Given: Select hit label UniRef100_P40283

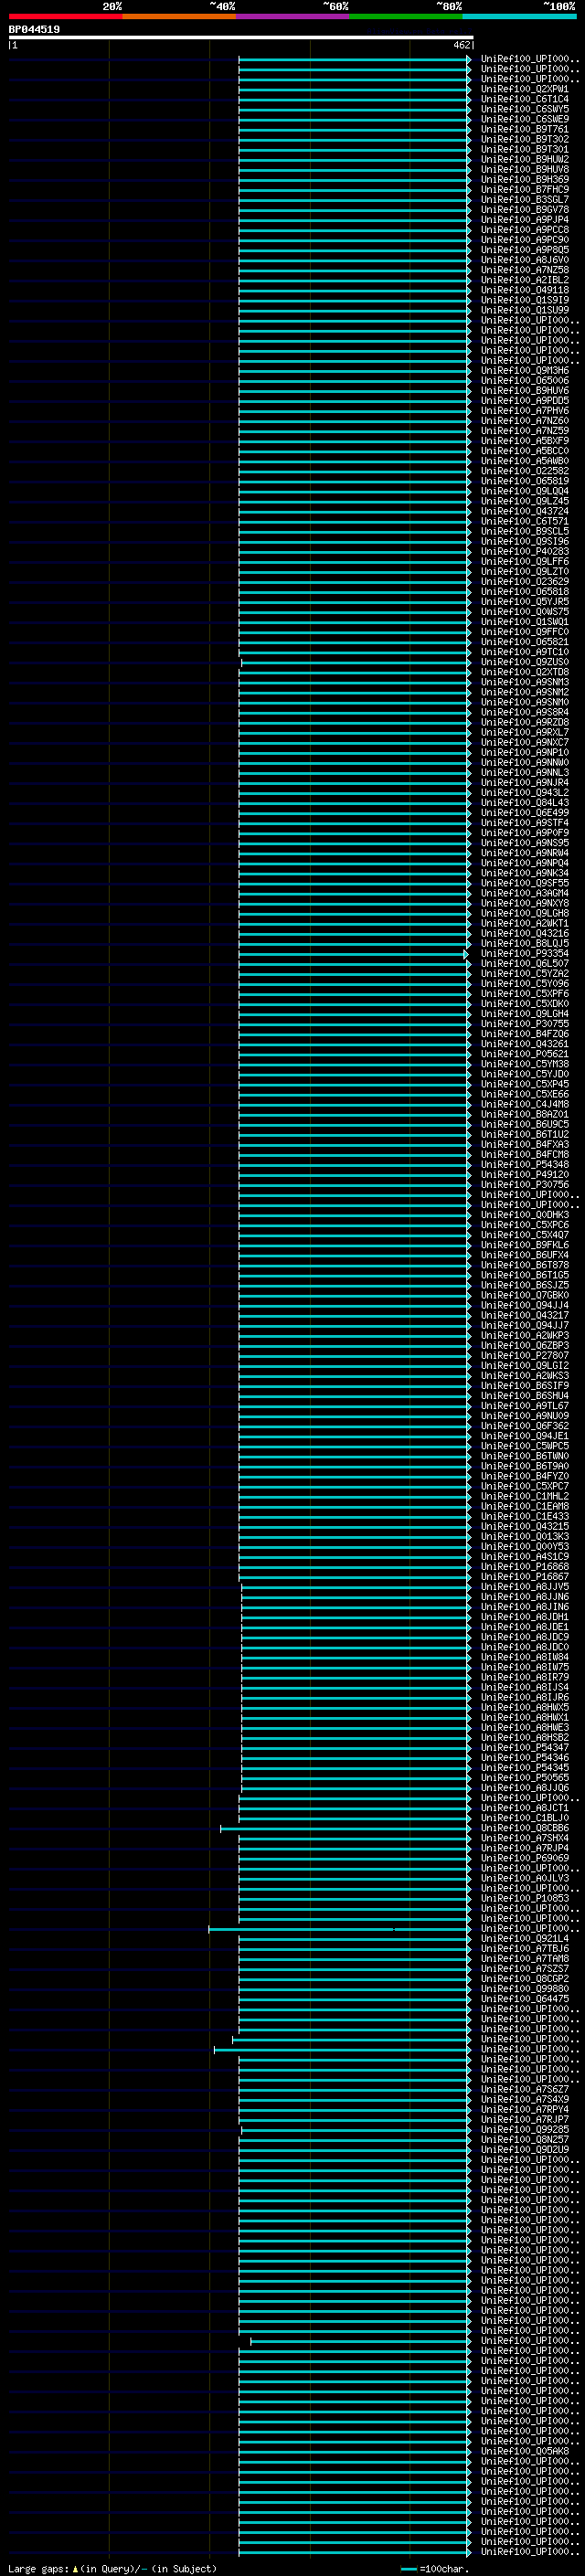Looking at the screenshot, I should pyautogui.click(x=524, y=551).
